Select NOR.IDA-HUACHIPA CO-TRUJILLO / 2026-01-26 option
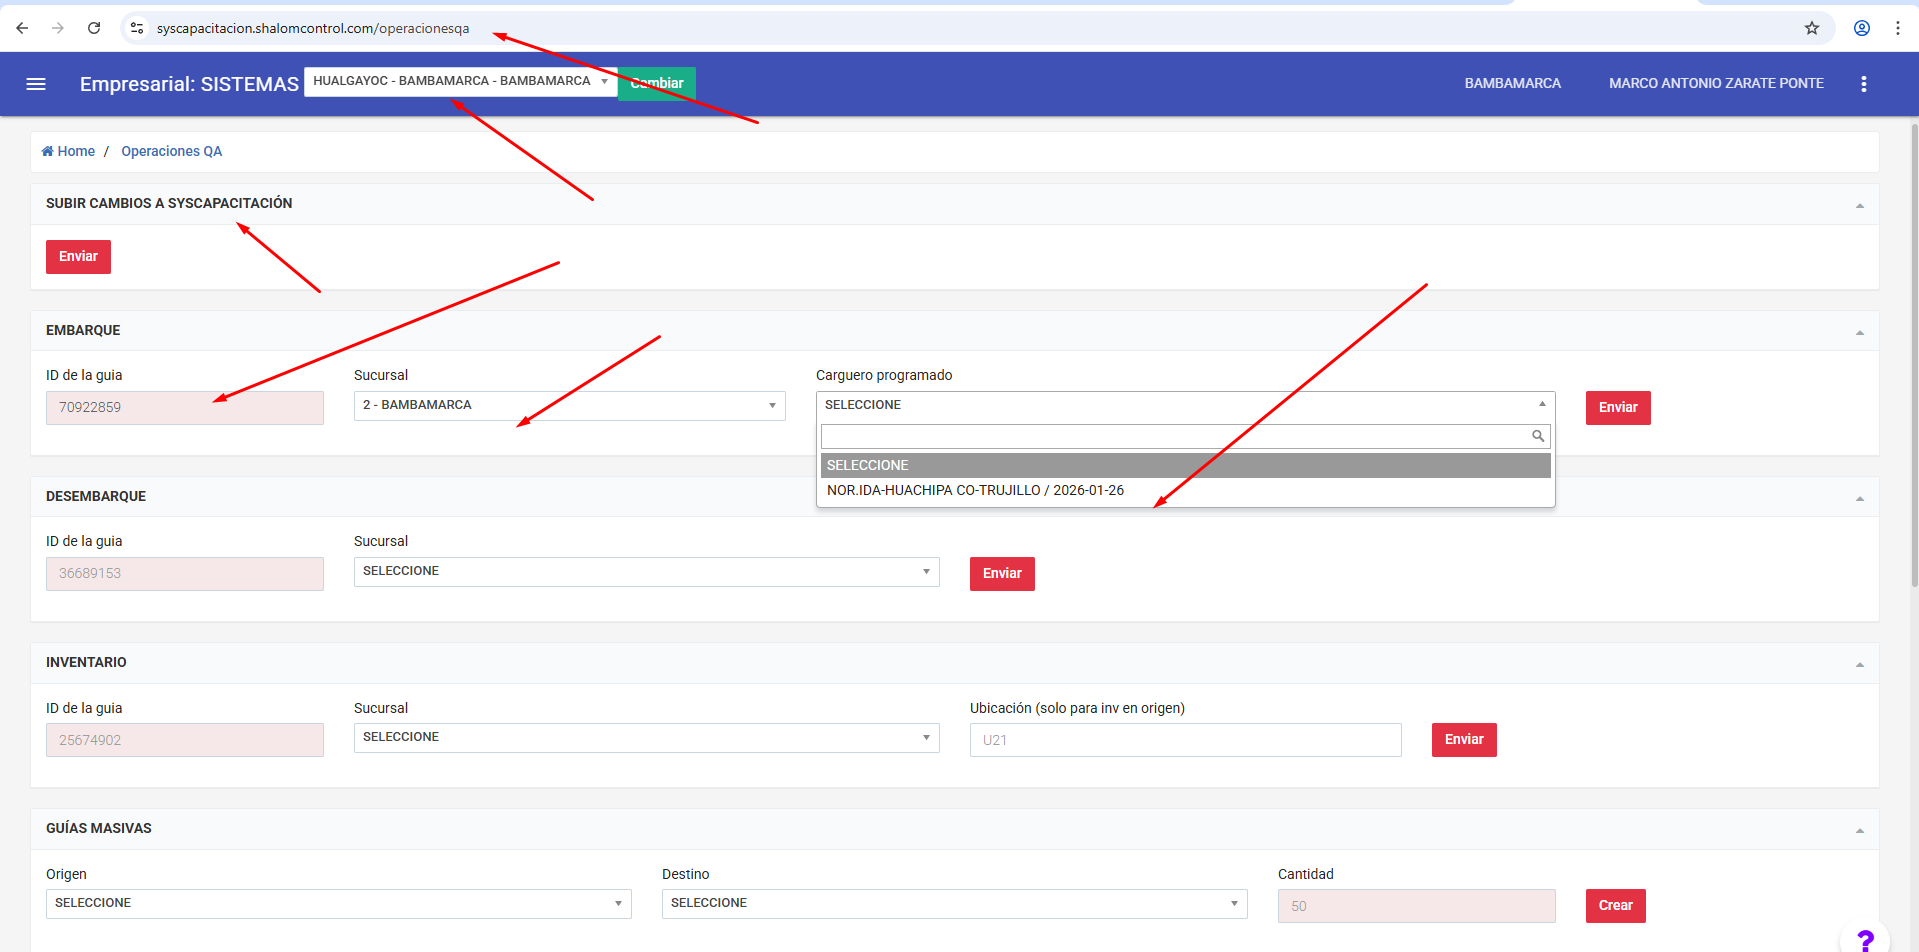Viewport: 1919px width, 952px height. (975, 490)
